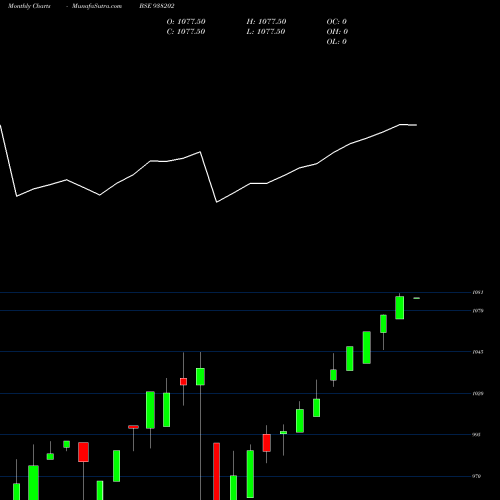This screenshot has width=500, height=500.
Task: Click the 'OC: 0' readout
Action: (337, 22)
